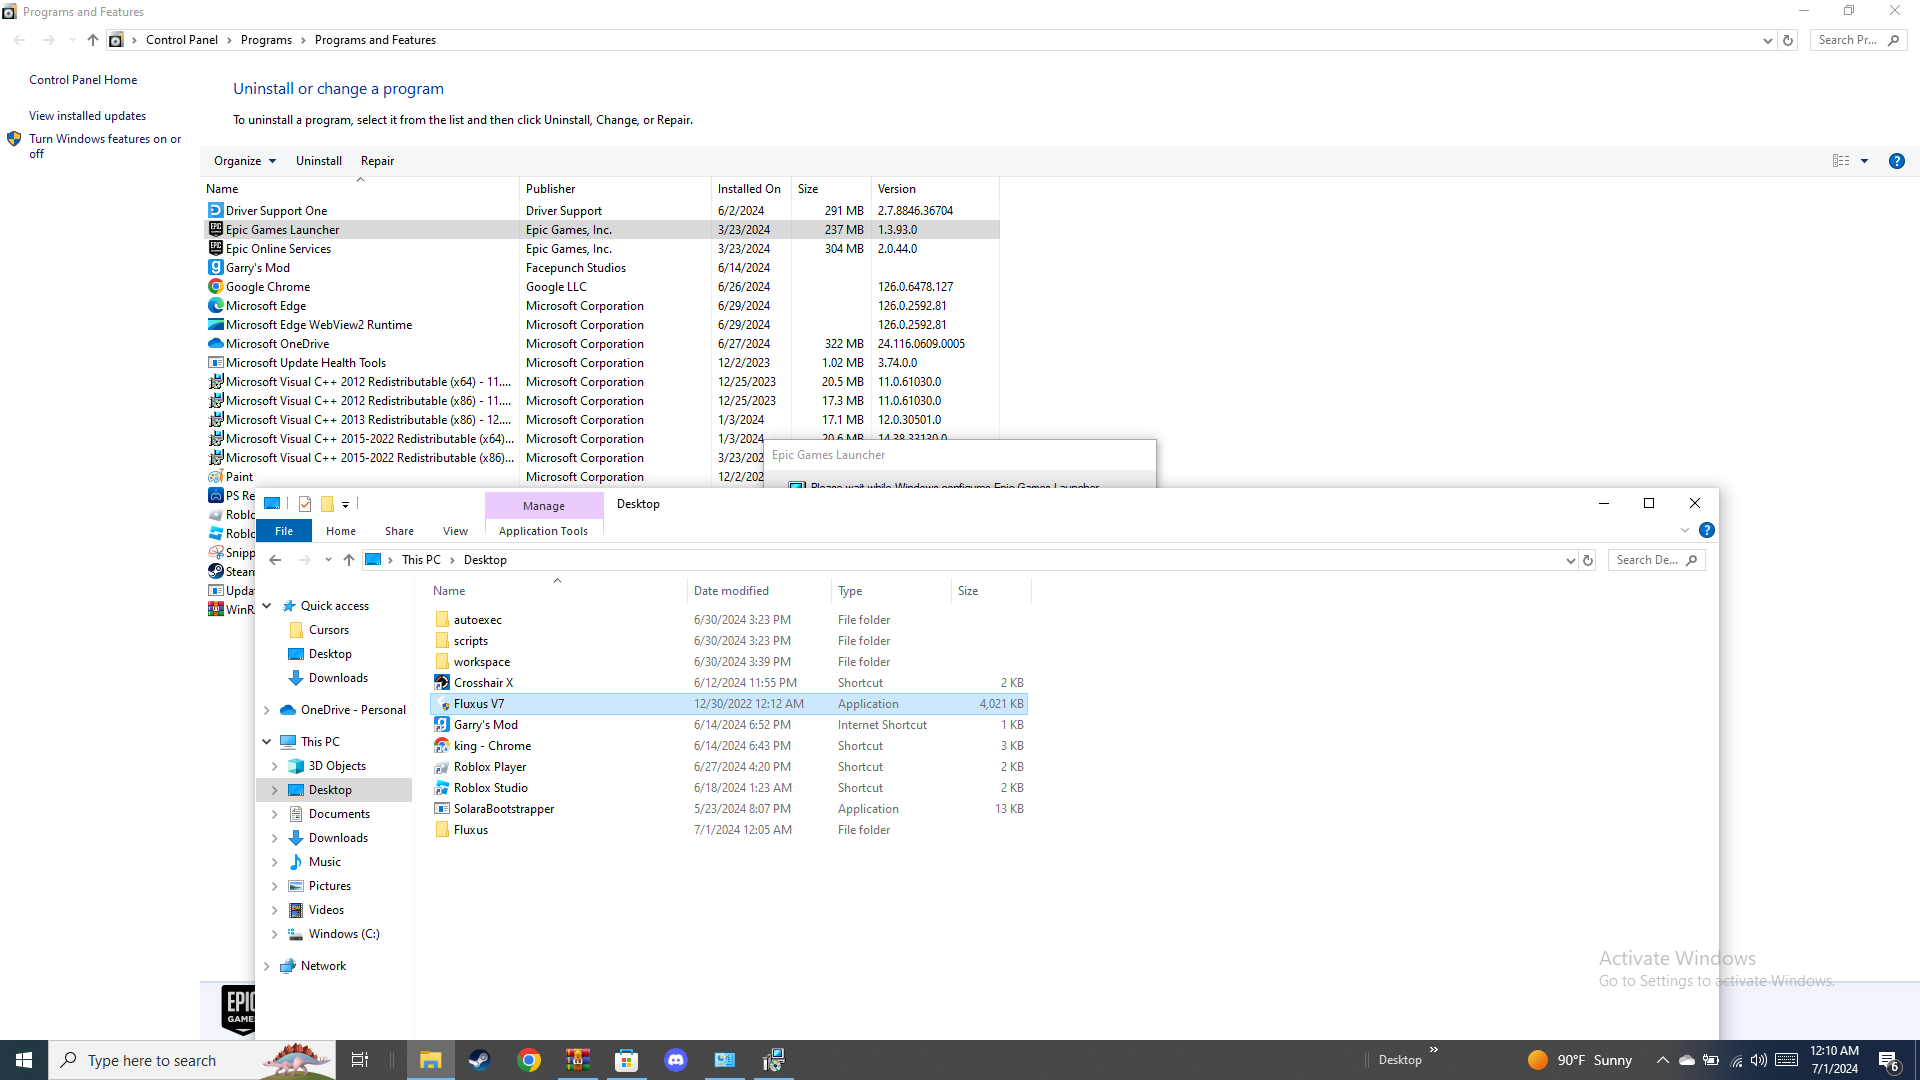Click Explorer's Properties quick access icon
Viewport: 1920px width, 1080px height.
305,504
